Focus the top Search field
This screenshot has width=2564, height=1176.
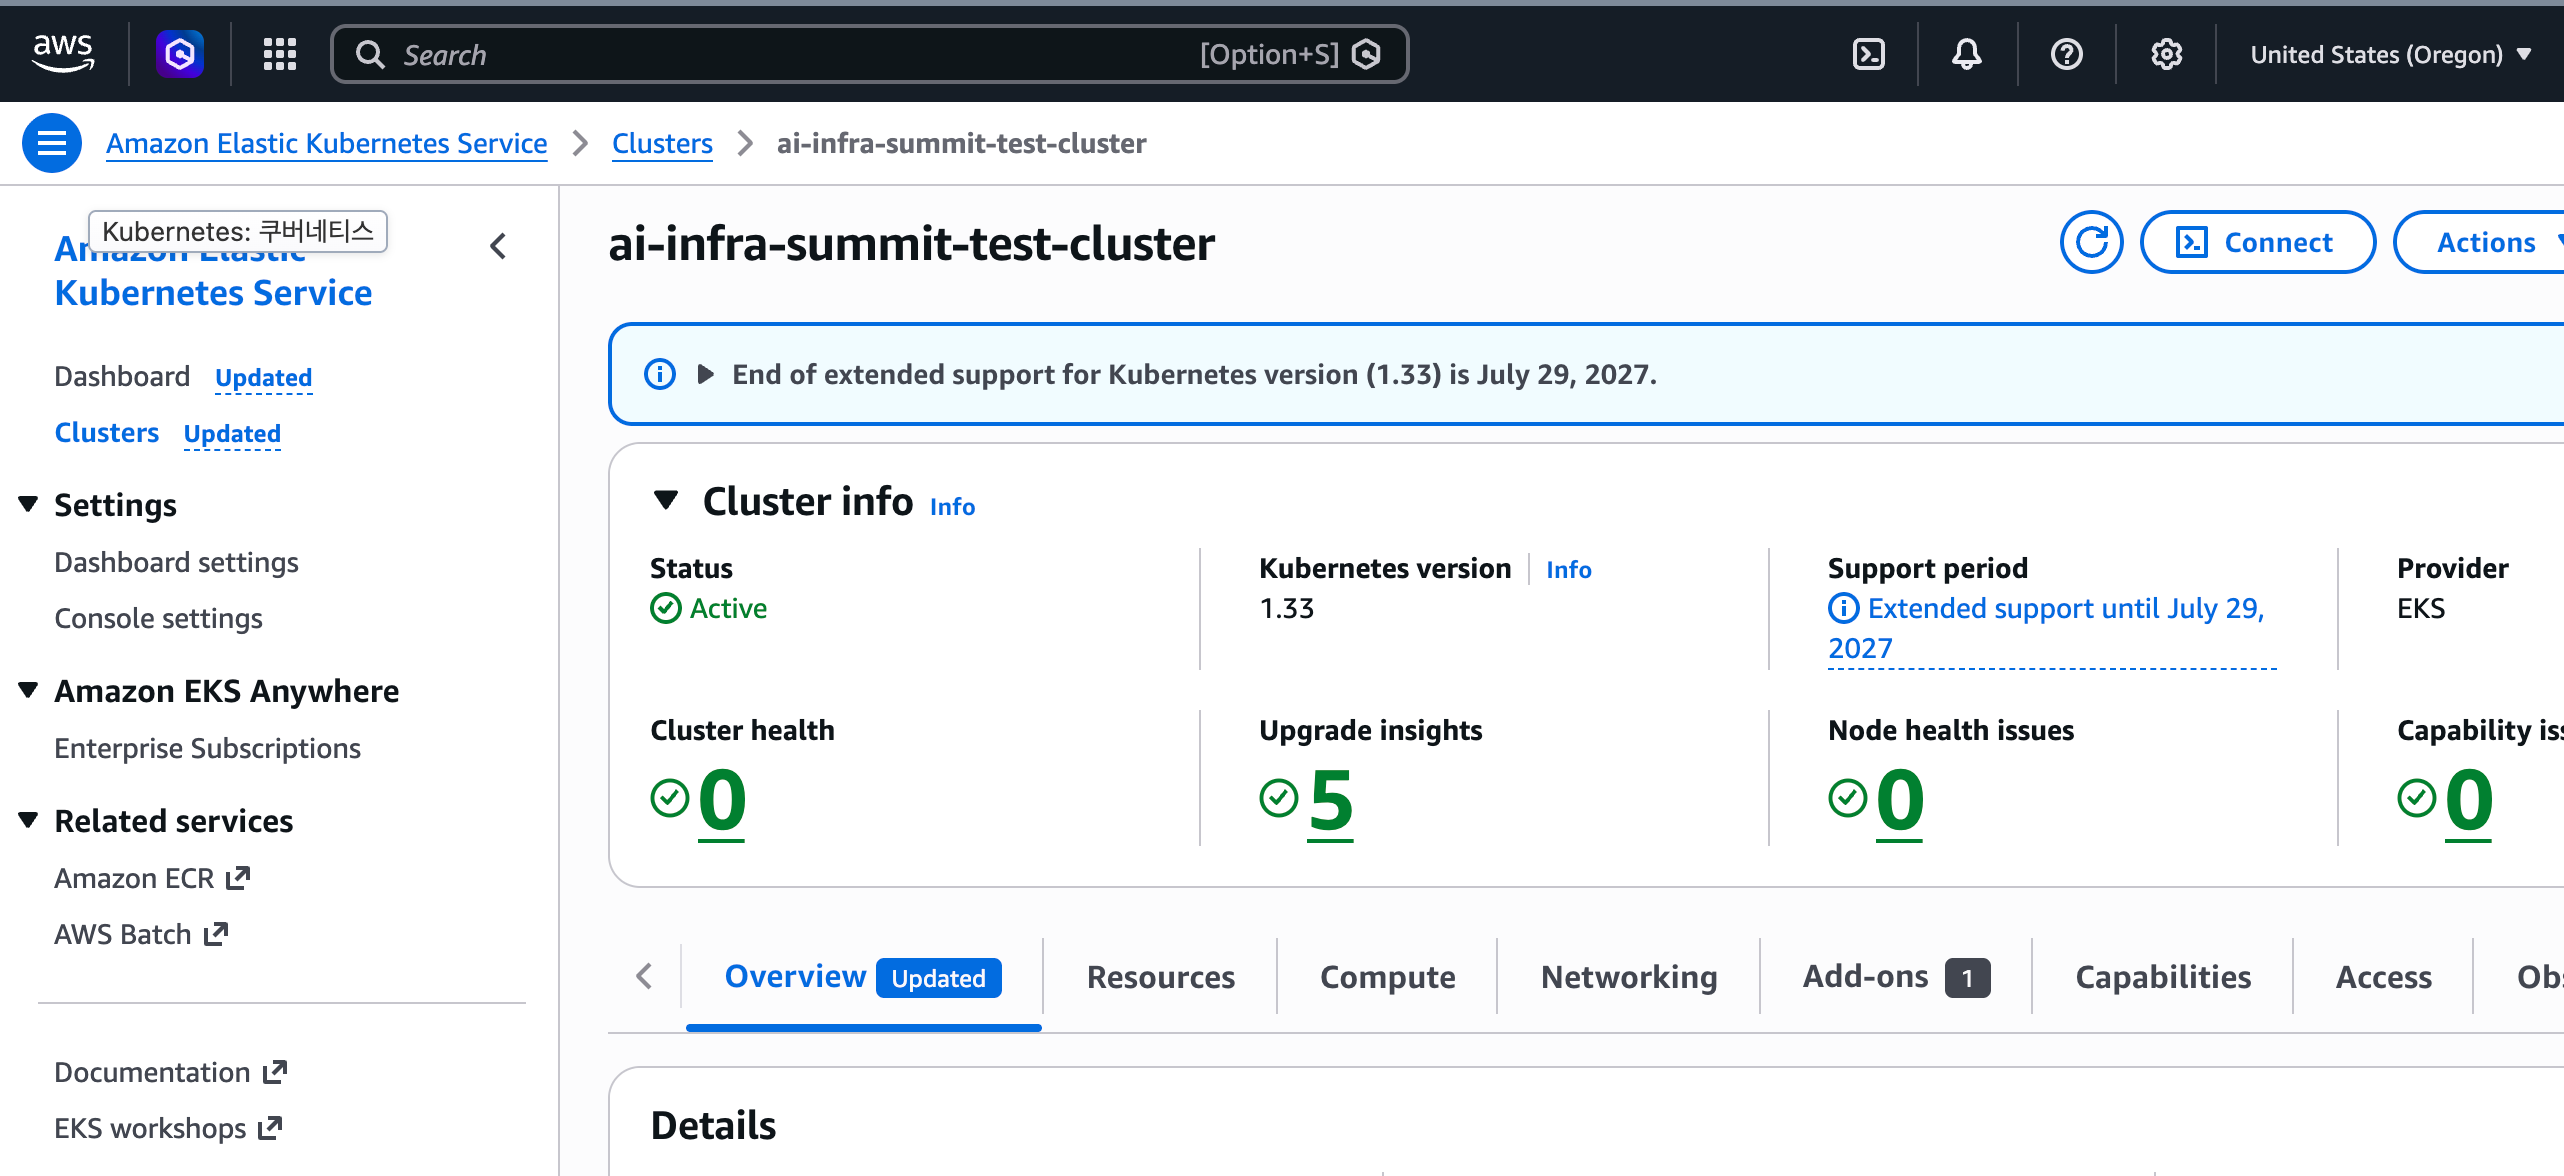869,54
